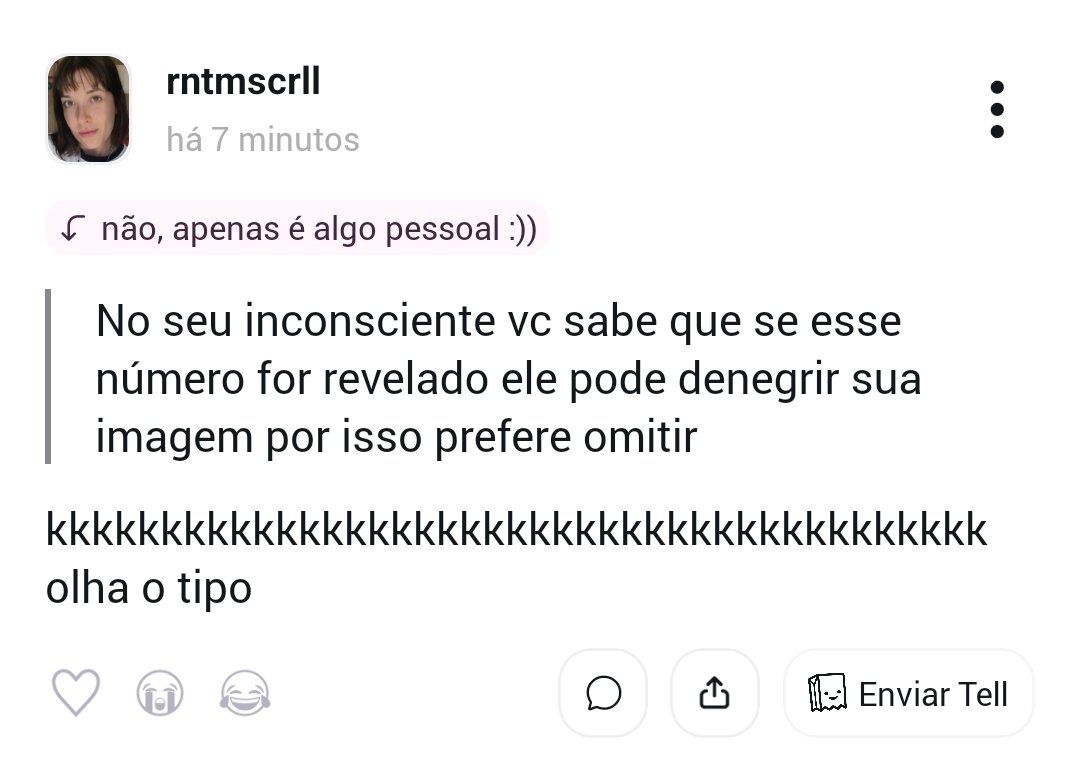Click the "olha o tipo" answer line

[x=149, y=588]
